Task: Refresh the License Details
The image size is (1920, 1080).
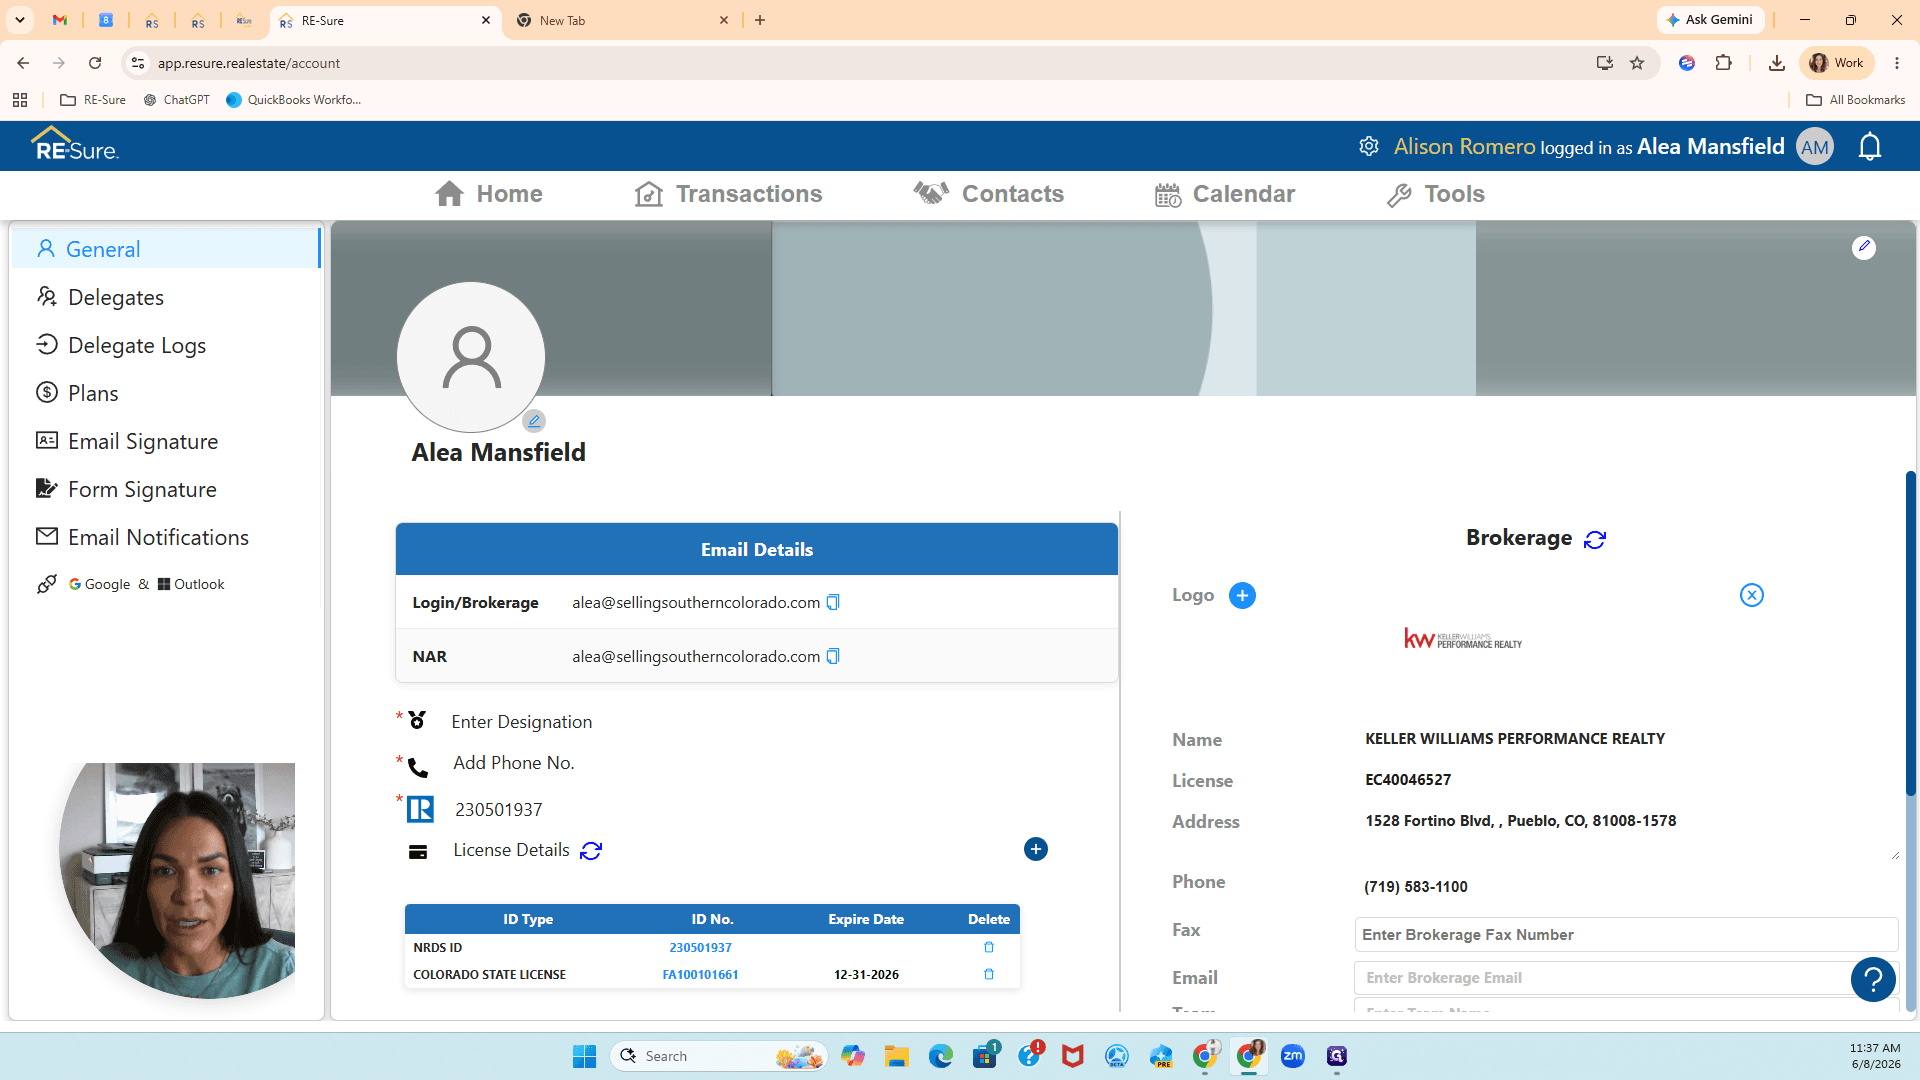Action: 591,850
